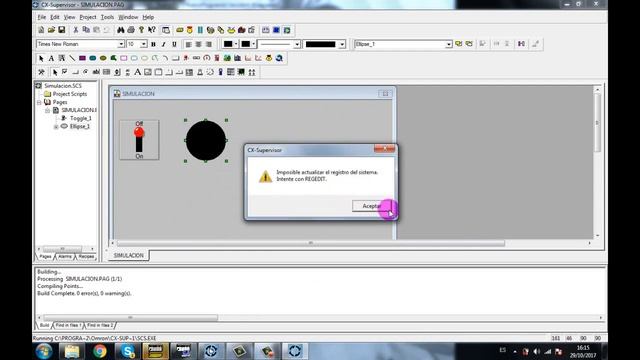Image resolution: width=640 pixels, height=360 pixels.
Task: Click the Cut scissors icon
Action: tap(76, 30)
